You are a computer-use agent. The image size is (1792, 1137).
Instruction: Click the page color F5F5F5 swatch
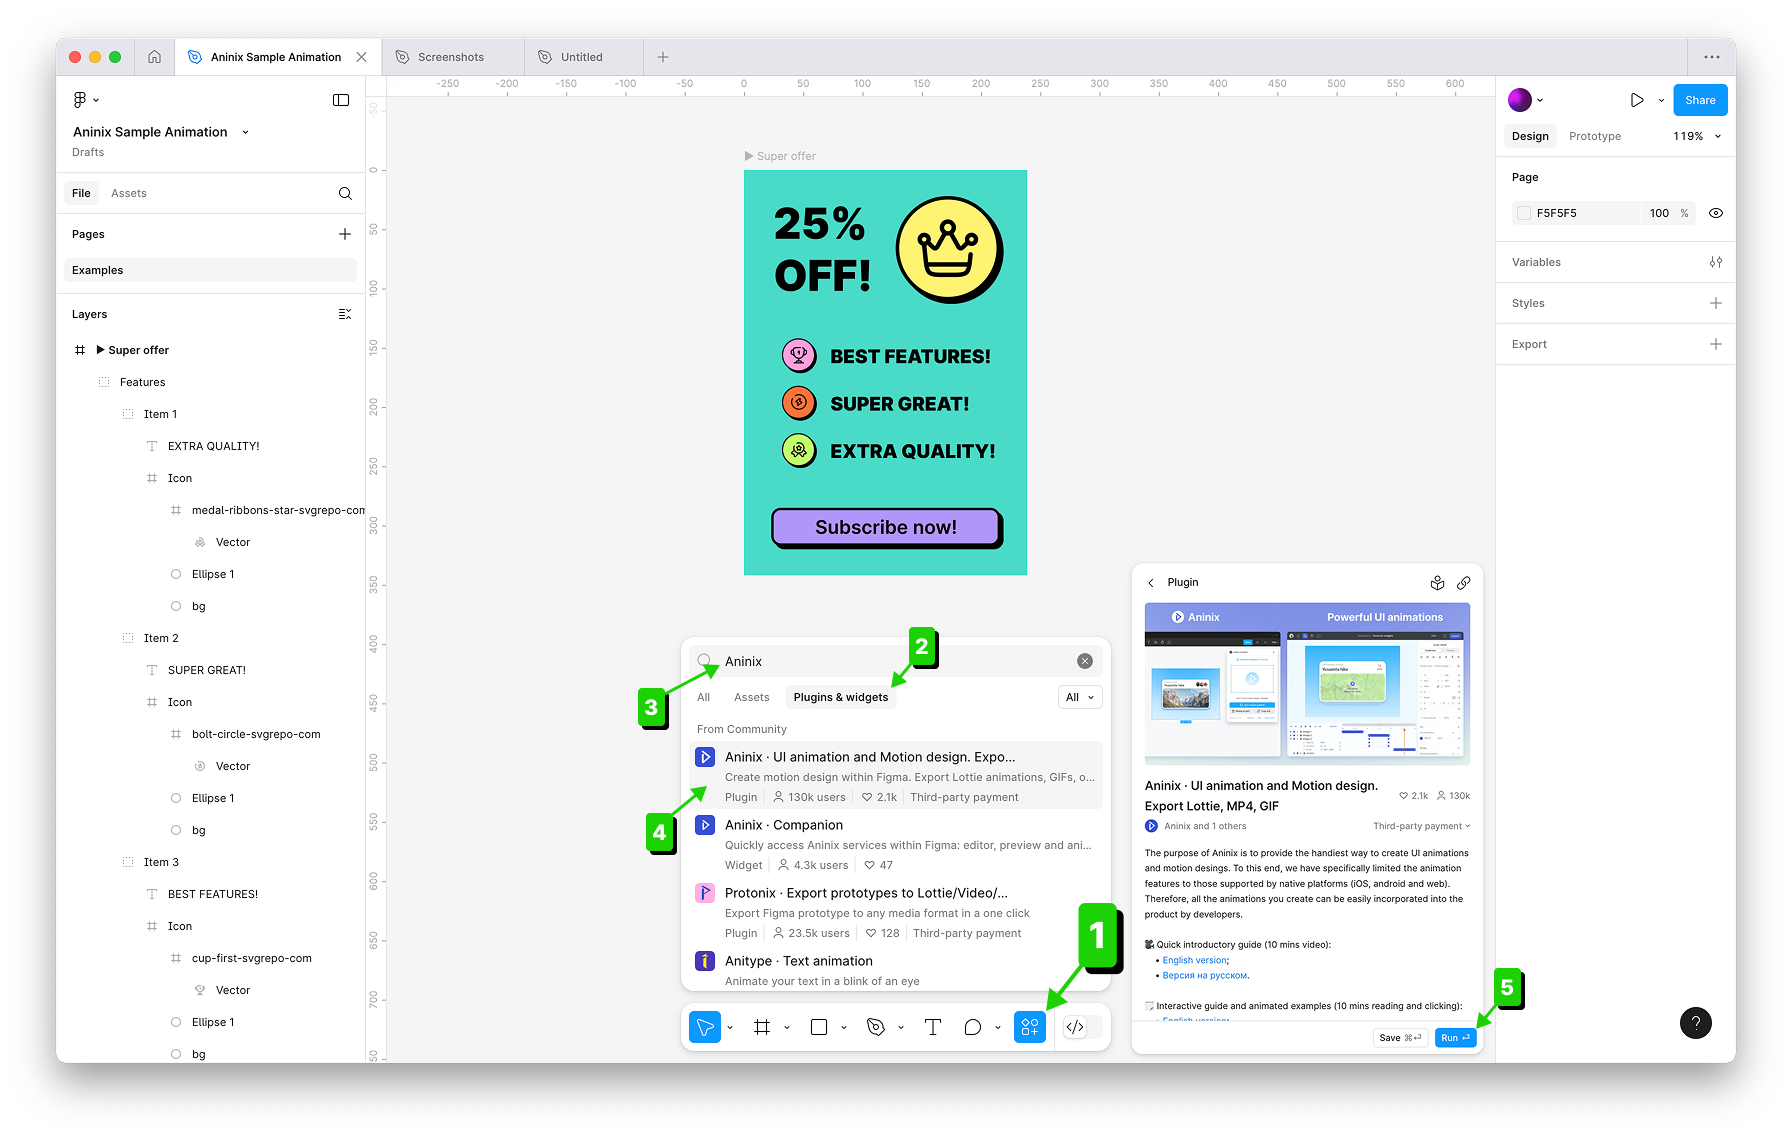pos(1524,213)
